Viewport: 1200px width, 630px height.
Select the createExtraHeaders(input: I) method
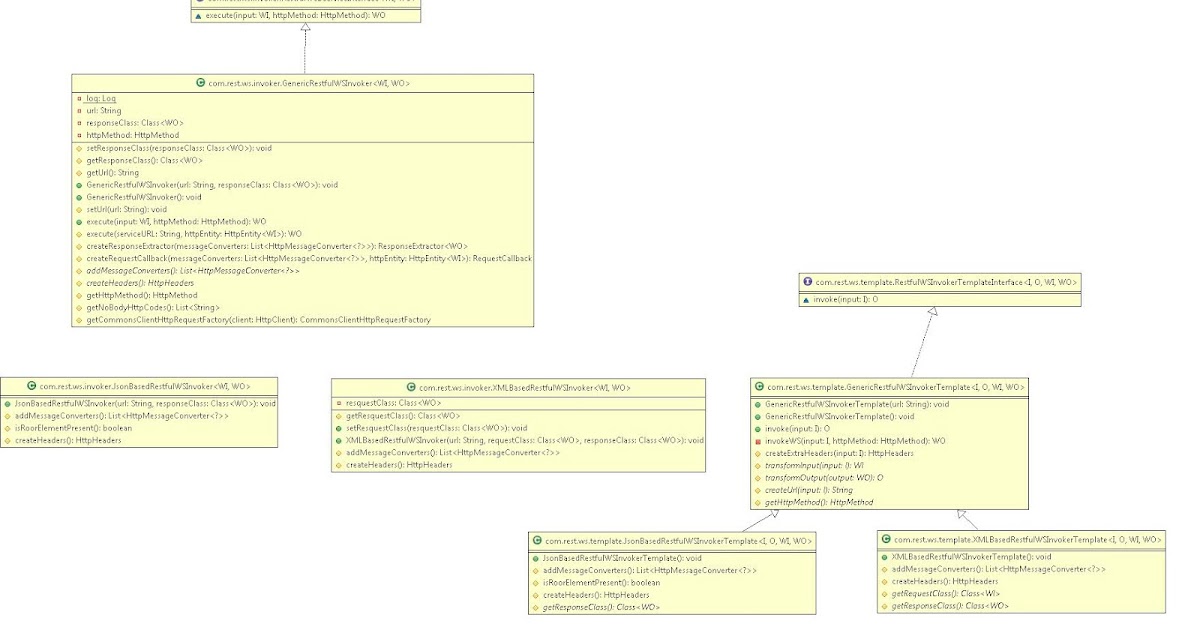(x=839, y=453)
